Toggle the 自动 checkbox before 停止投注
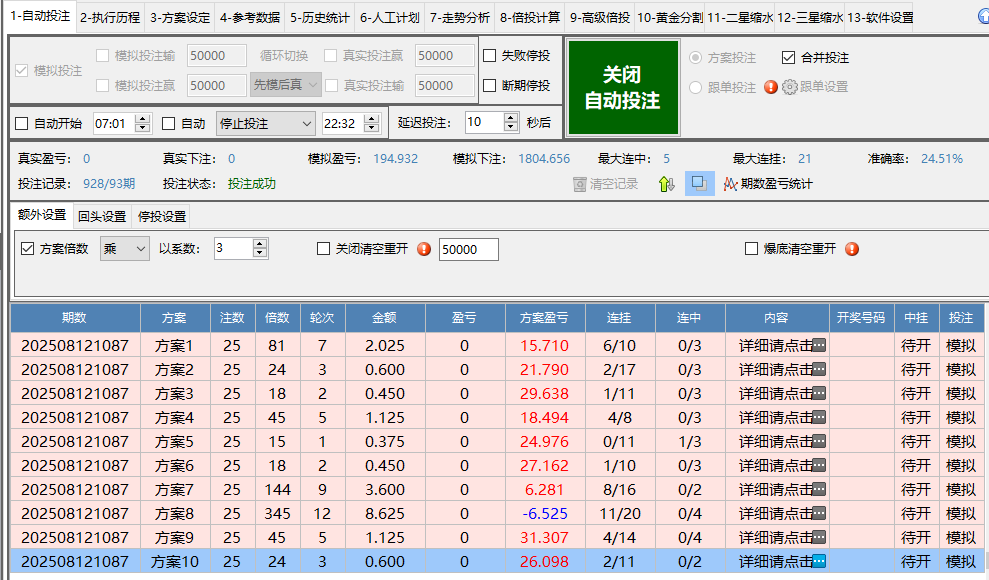Image resolution: width=989 pixels, height=580 pixels. (x=168, y=124)
